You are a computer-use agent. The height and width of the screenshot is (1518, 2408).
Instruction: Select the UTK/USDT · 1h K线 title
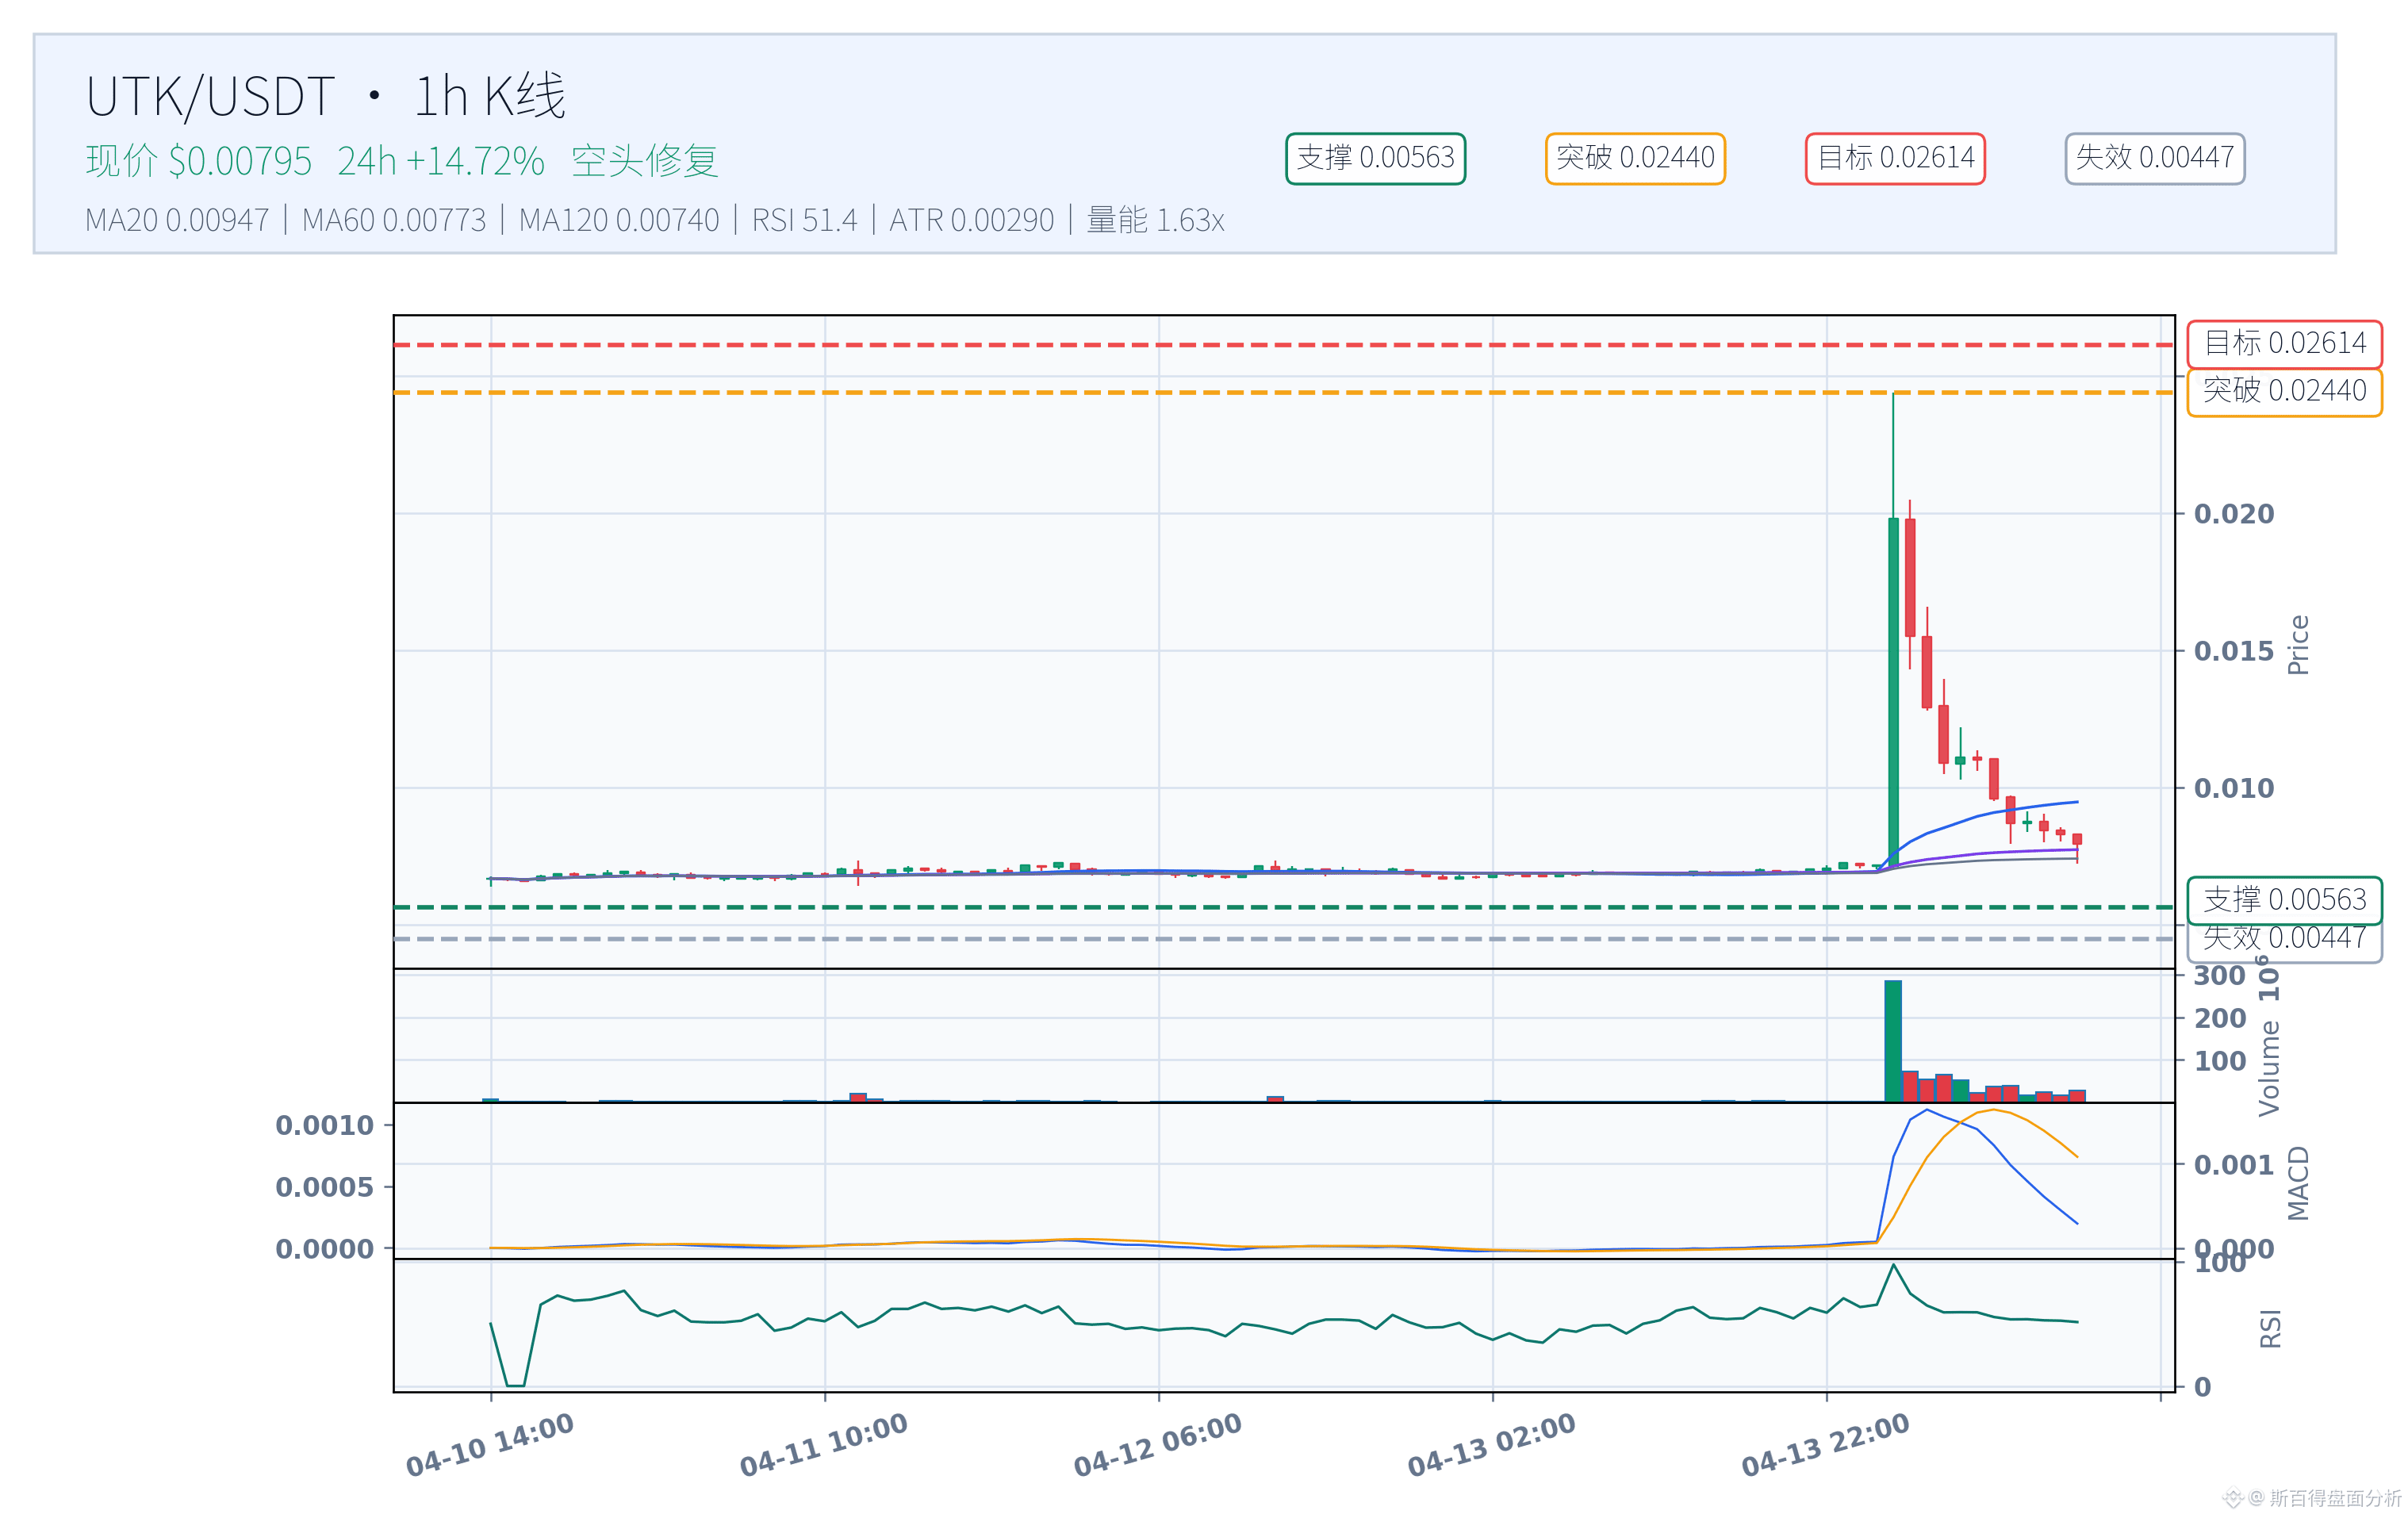326,96
